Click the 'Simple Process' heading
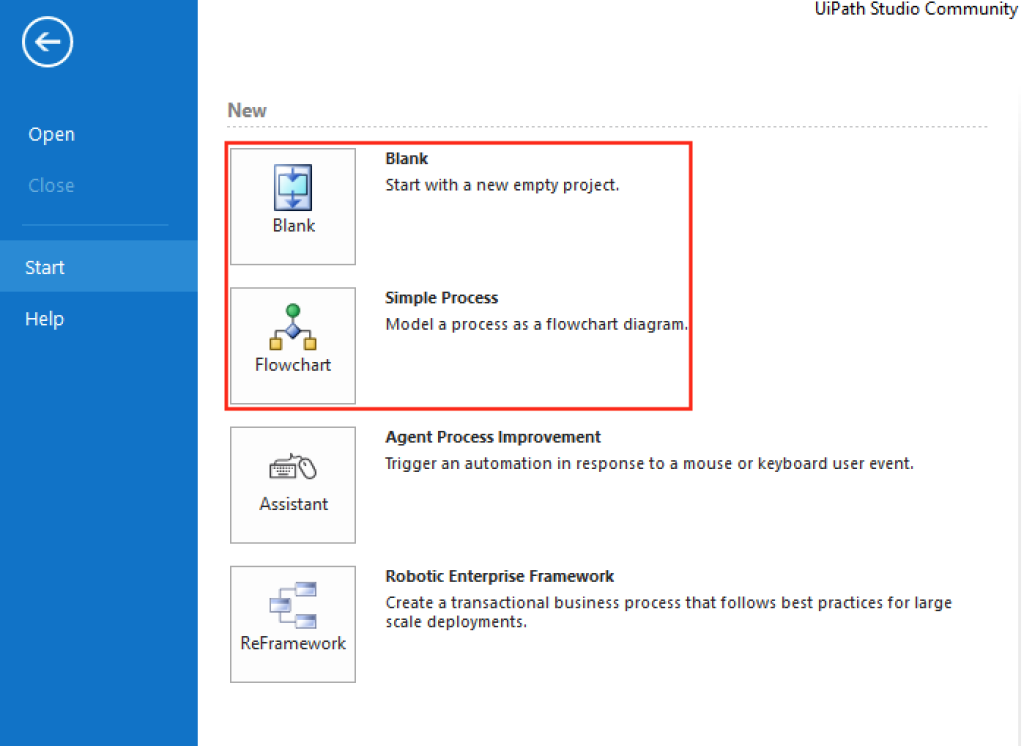 click(x=441, y=298)
